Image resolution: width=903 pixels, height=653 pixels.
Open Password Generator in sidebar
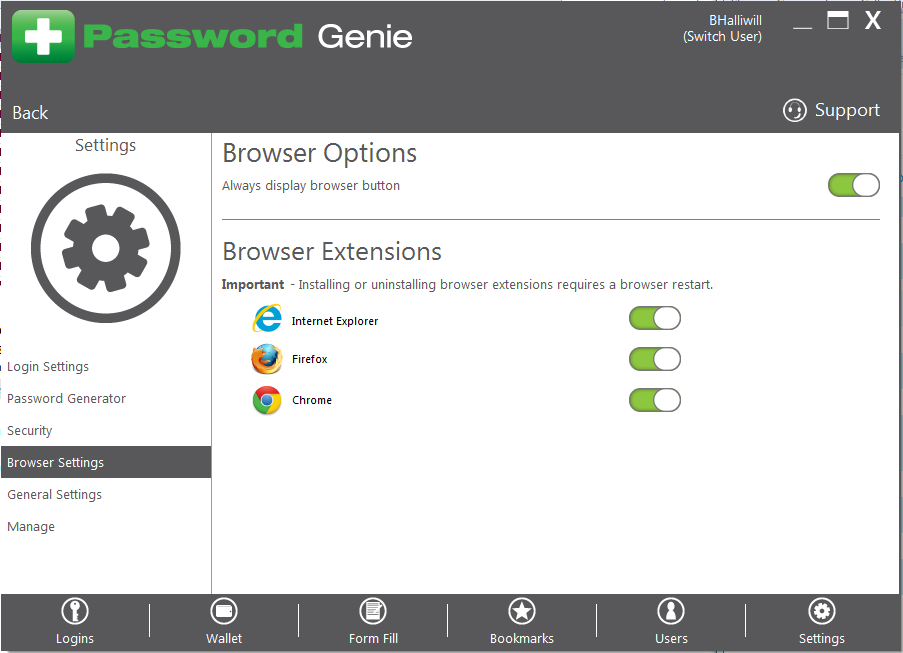point(106,398)
